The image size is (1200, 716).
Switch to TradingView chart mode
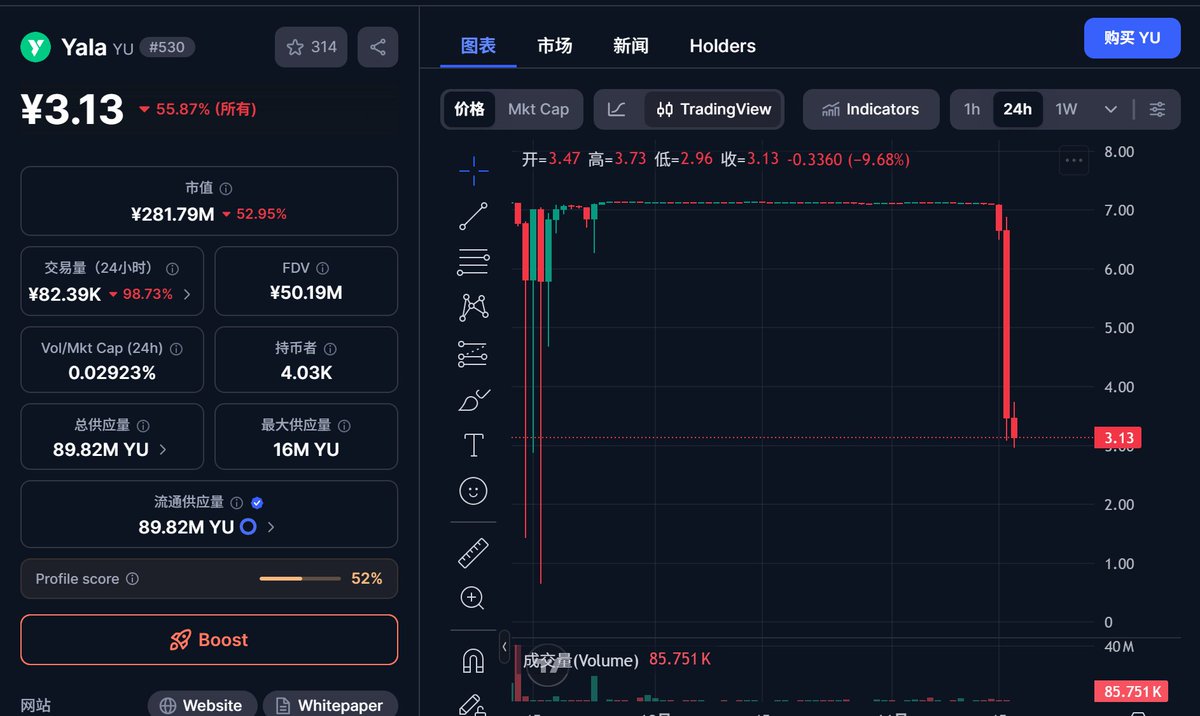point(714,109)
